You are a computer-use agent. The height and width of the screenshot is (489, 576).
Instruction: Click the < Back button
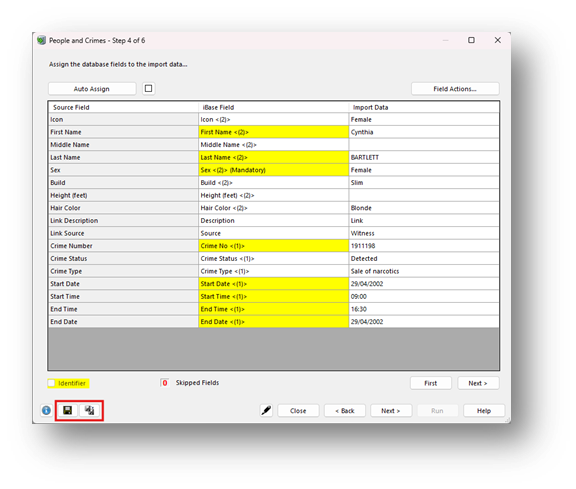pyautogui.click(x=345, y=411)
